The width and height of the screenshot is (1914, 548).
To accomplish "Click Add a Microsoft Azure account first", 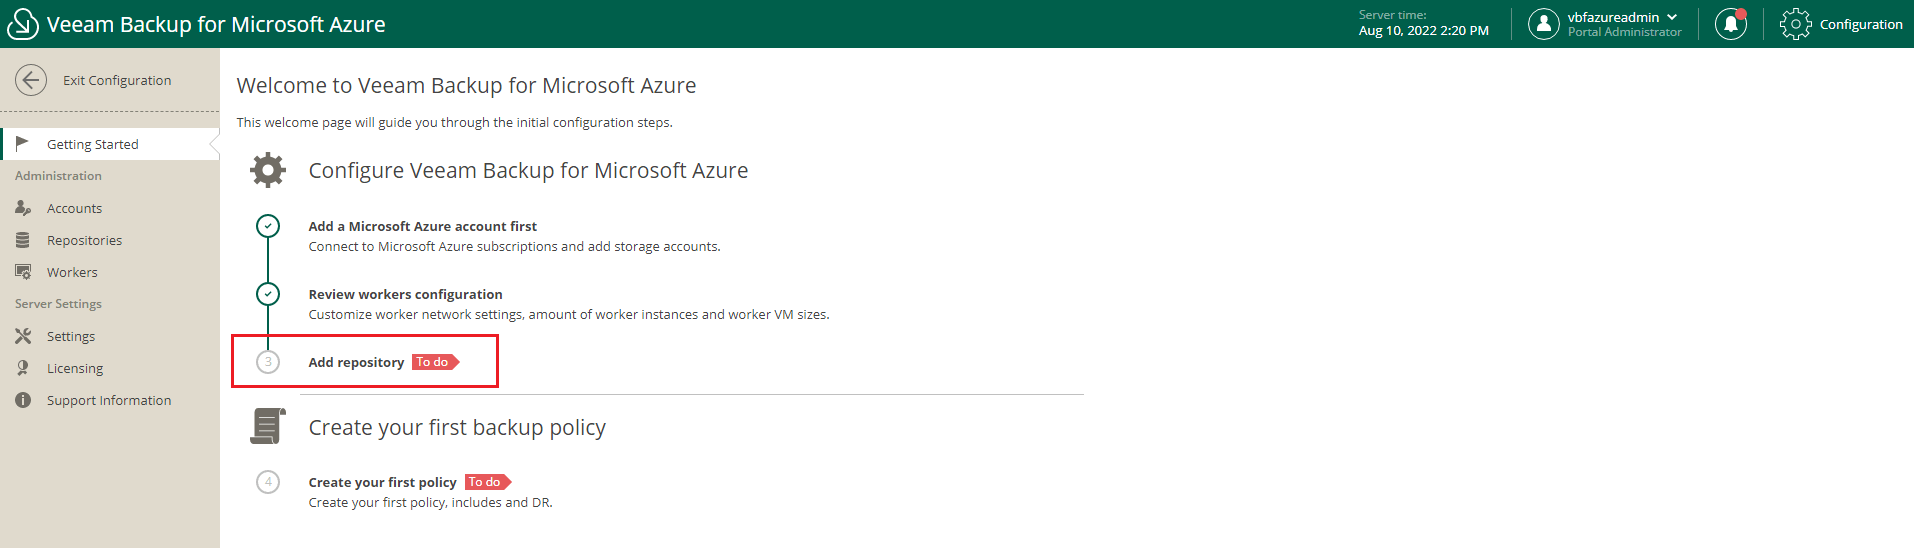I will point(422,226).
